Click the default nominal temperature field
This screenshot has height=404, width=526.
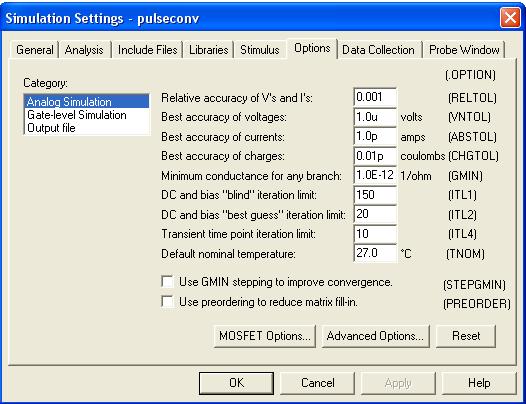click(375, 253)
